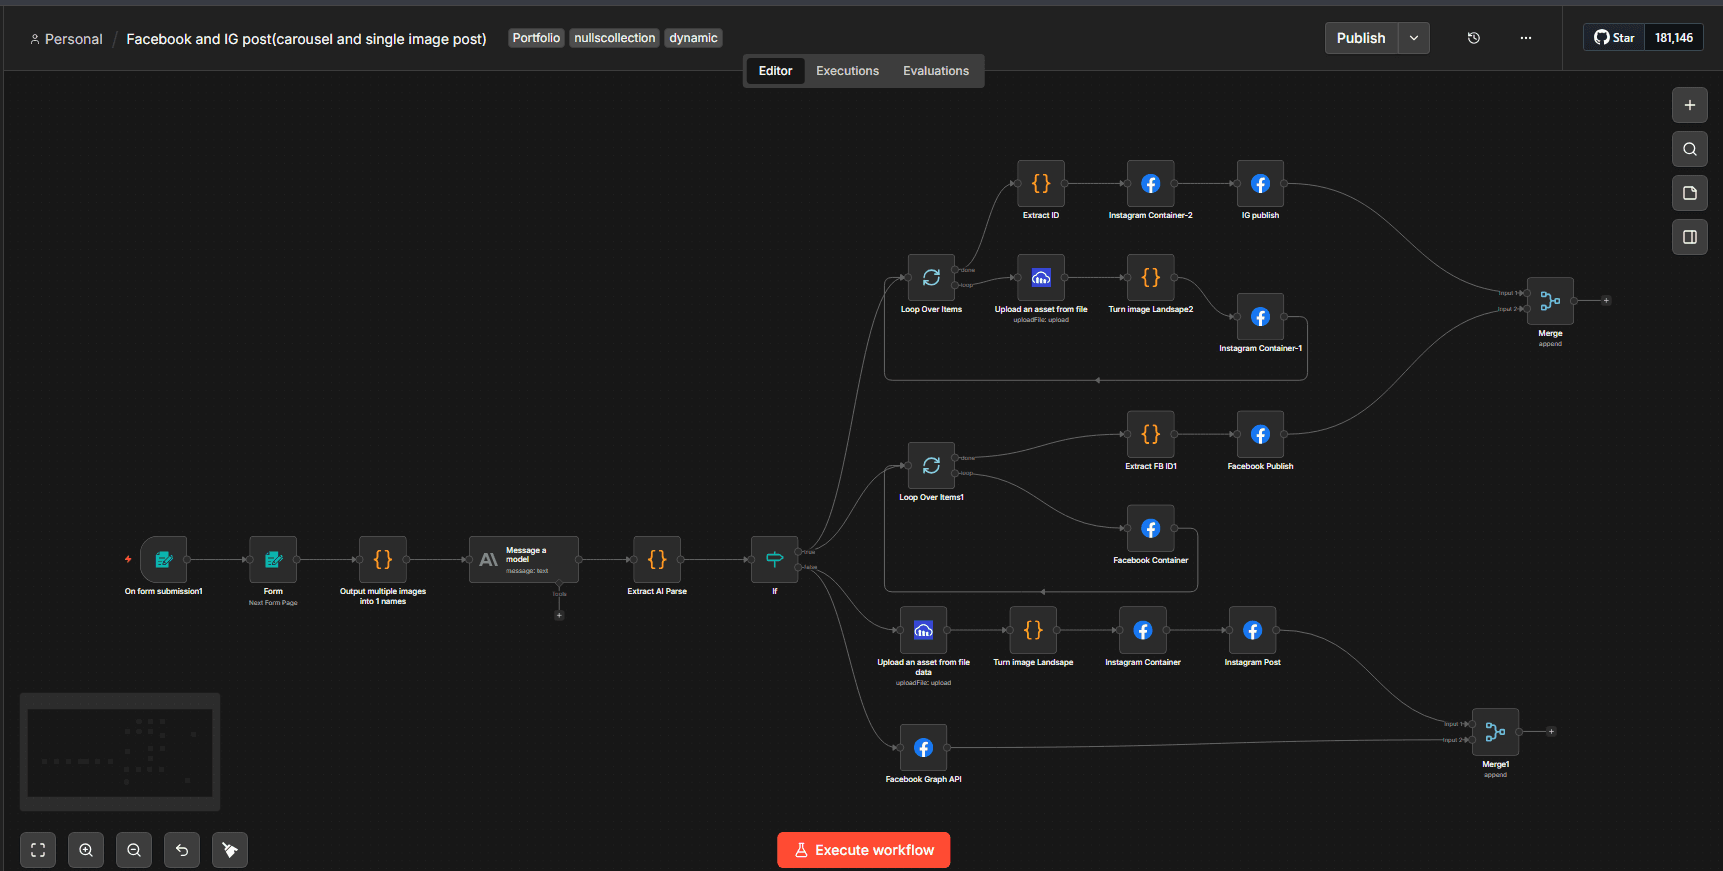Zoom out on the canvas
The height and width of the screenshot is (871, 1723).
click(134, 850)
